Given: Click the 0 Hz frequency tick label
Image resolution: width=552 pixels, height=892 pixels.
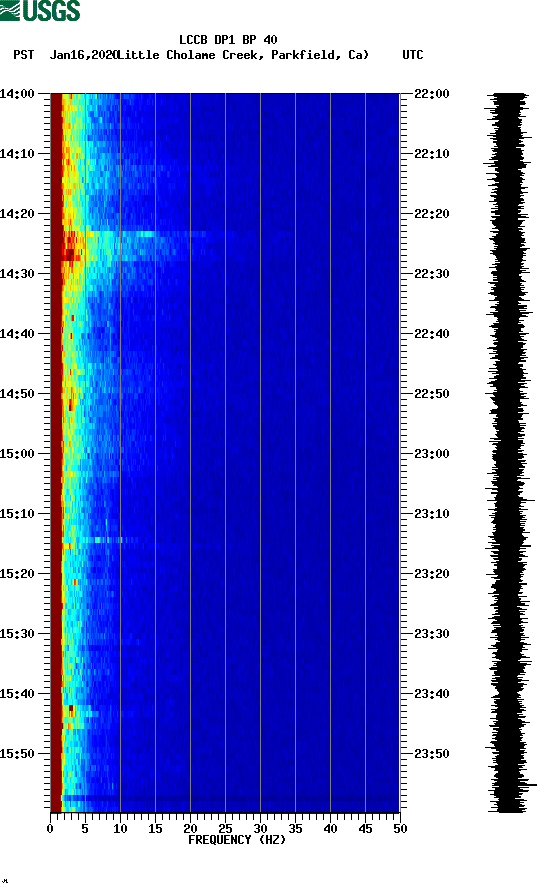Looking at the screenshot, I should (50, 829).
